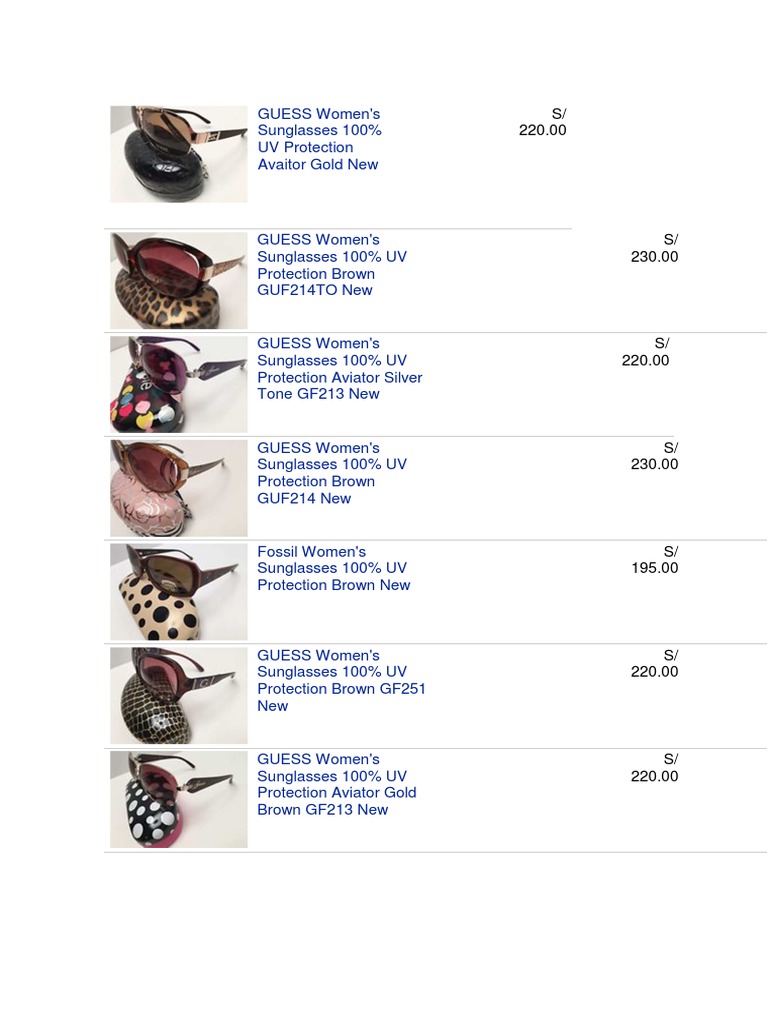Click S/ 230.00 price for GUF214 New listing

tap(654, 456)
